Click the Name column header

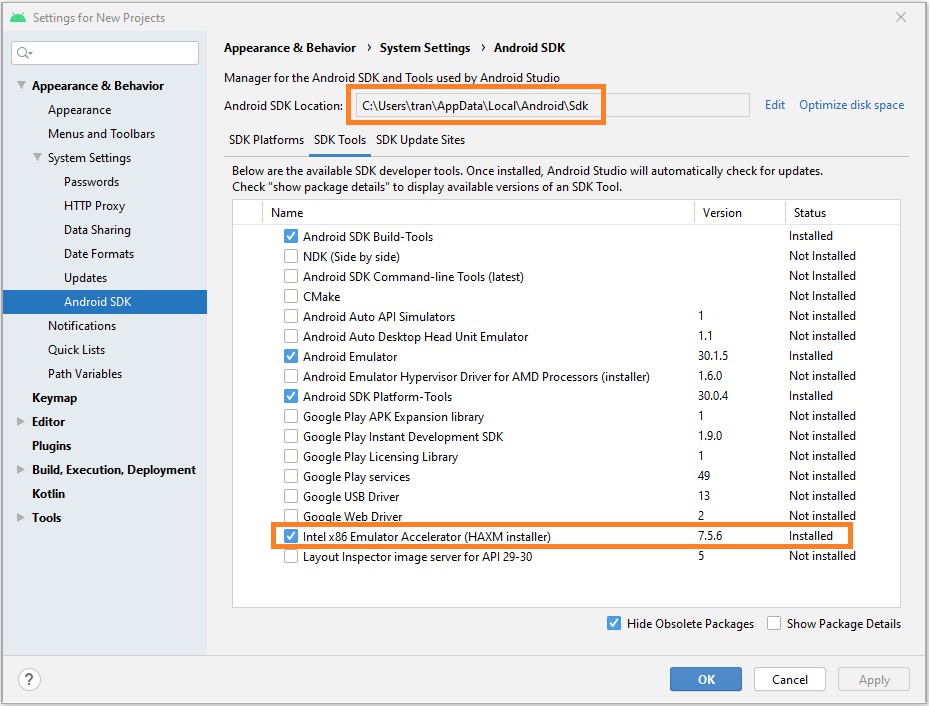pyautogui.click(x=478, y=212)
